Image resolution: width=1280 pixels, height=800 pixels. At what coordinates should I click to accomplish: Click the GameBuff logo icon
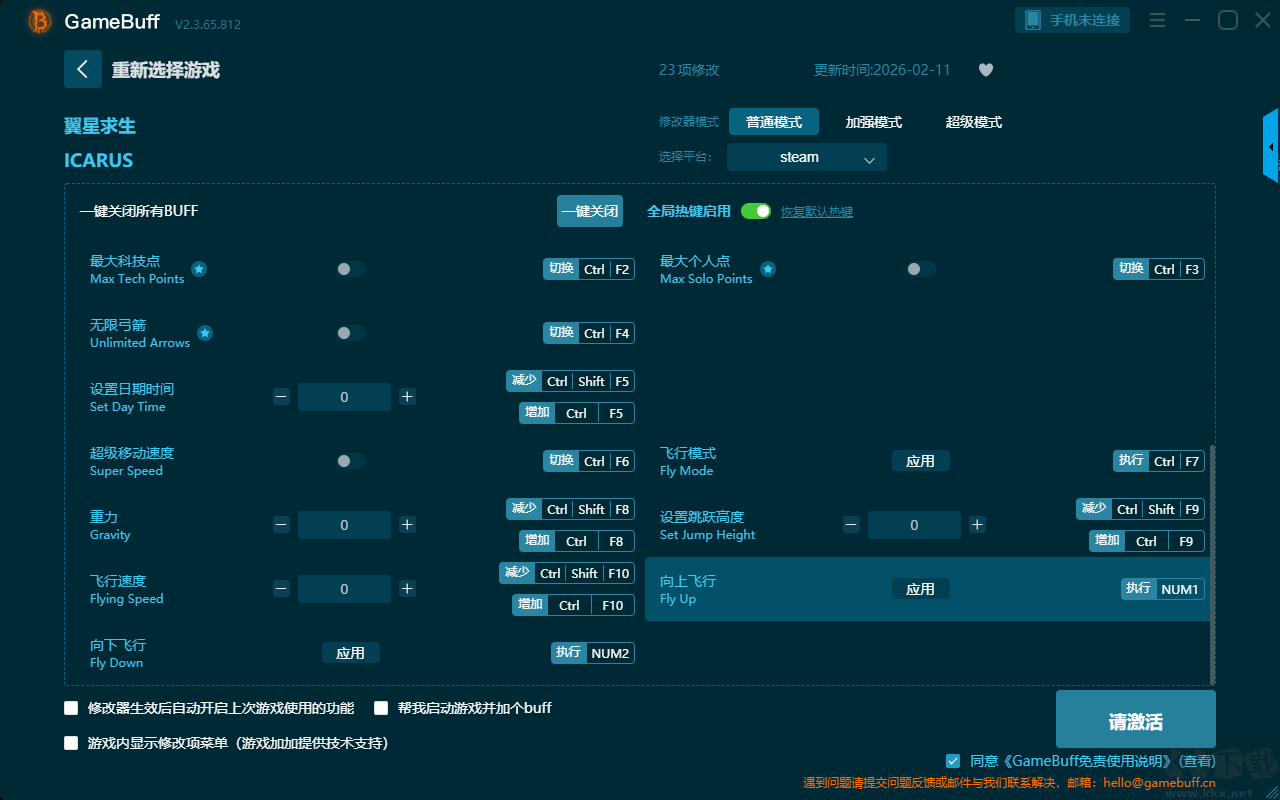(x=40, y=21)
